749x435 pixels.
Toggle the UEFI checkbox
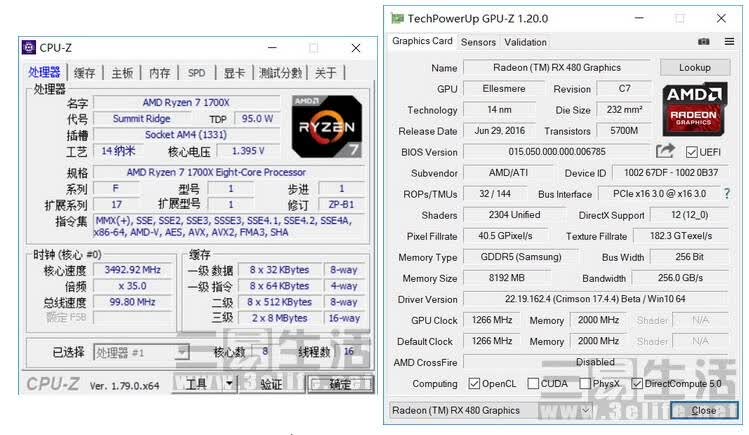[691, 152]
